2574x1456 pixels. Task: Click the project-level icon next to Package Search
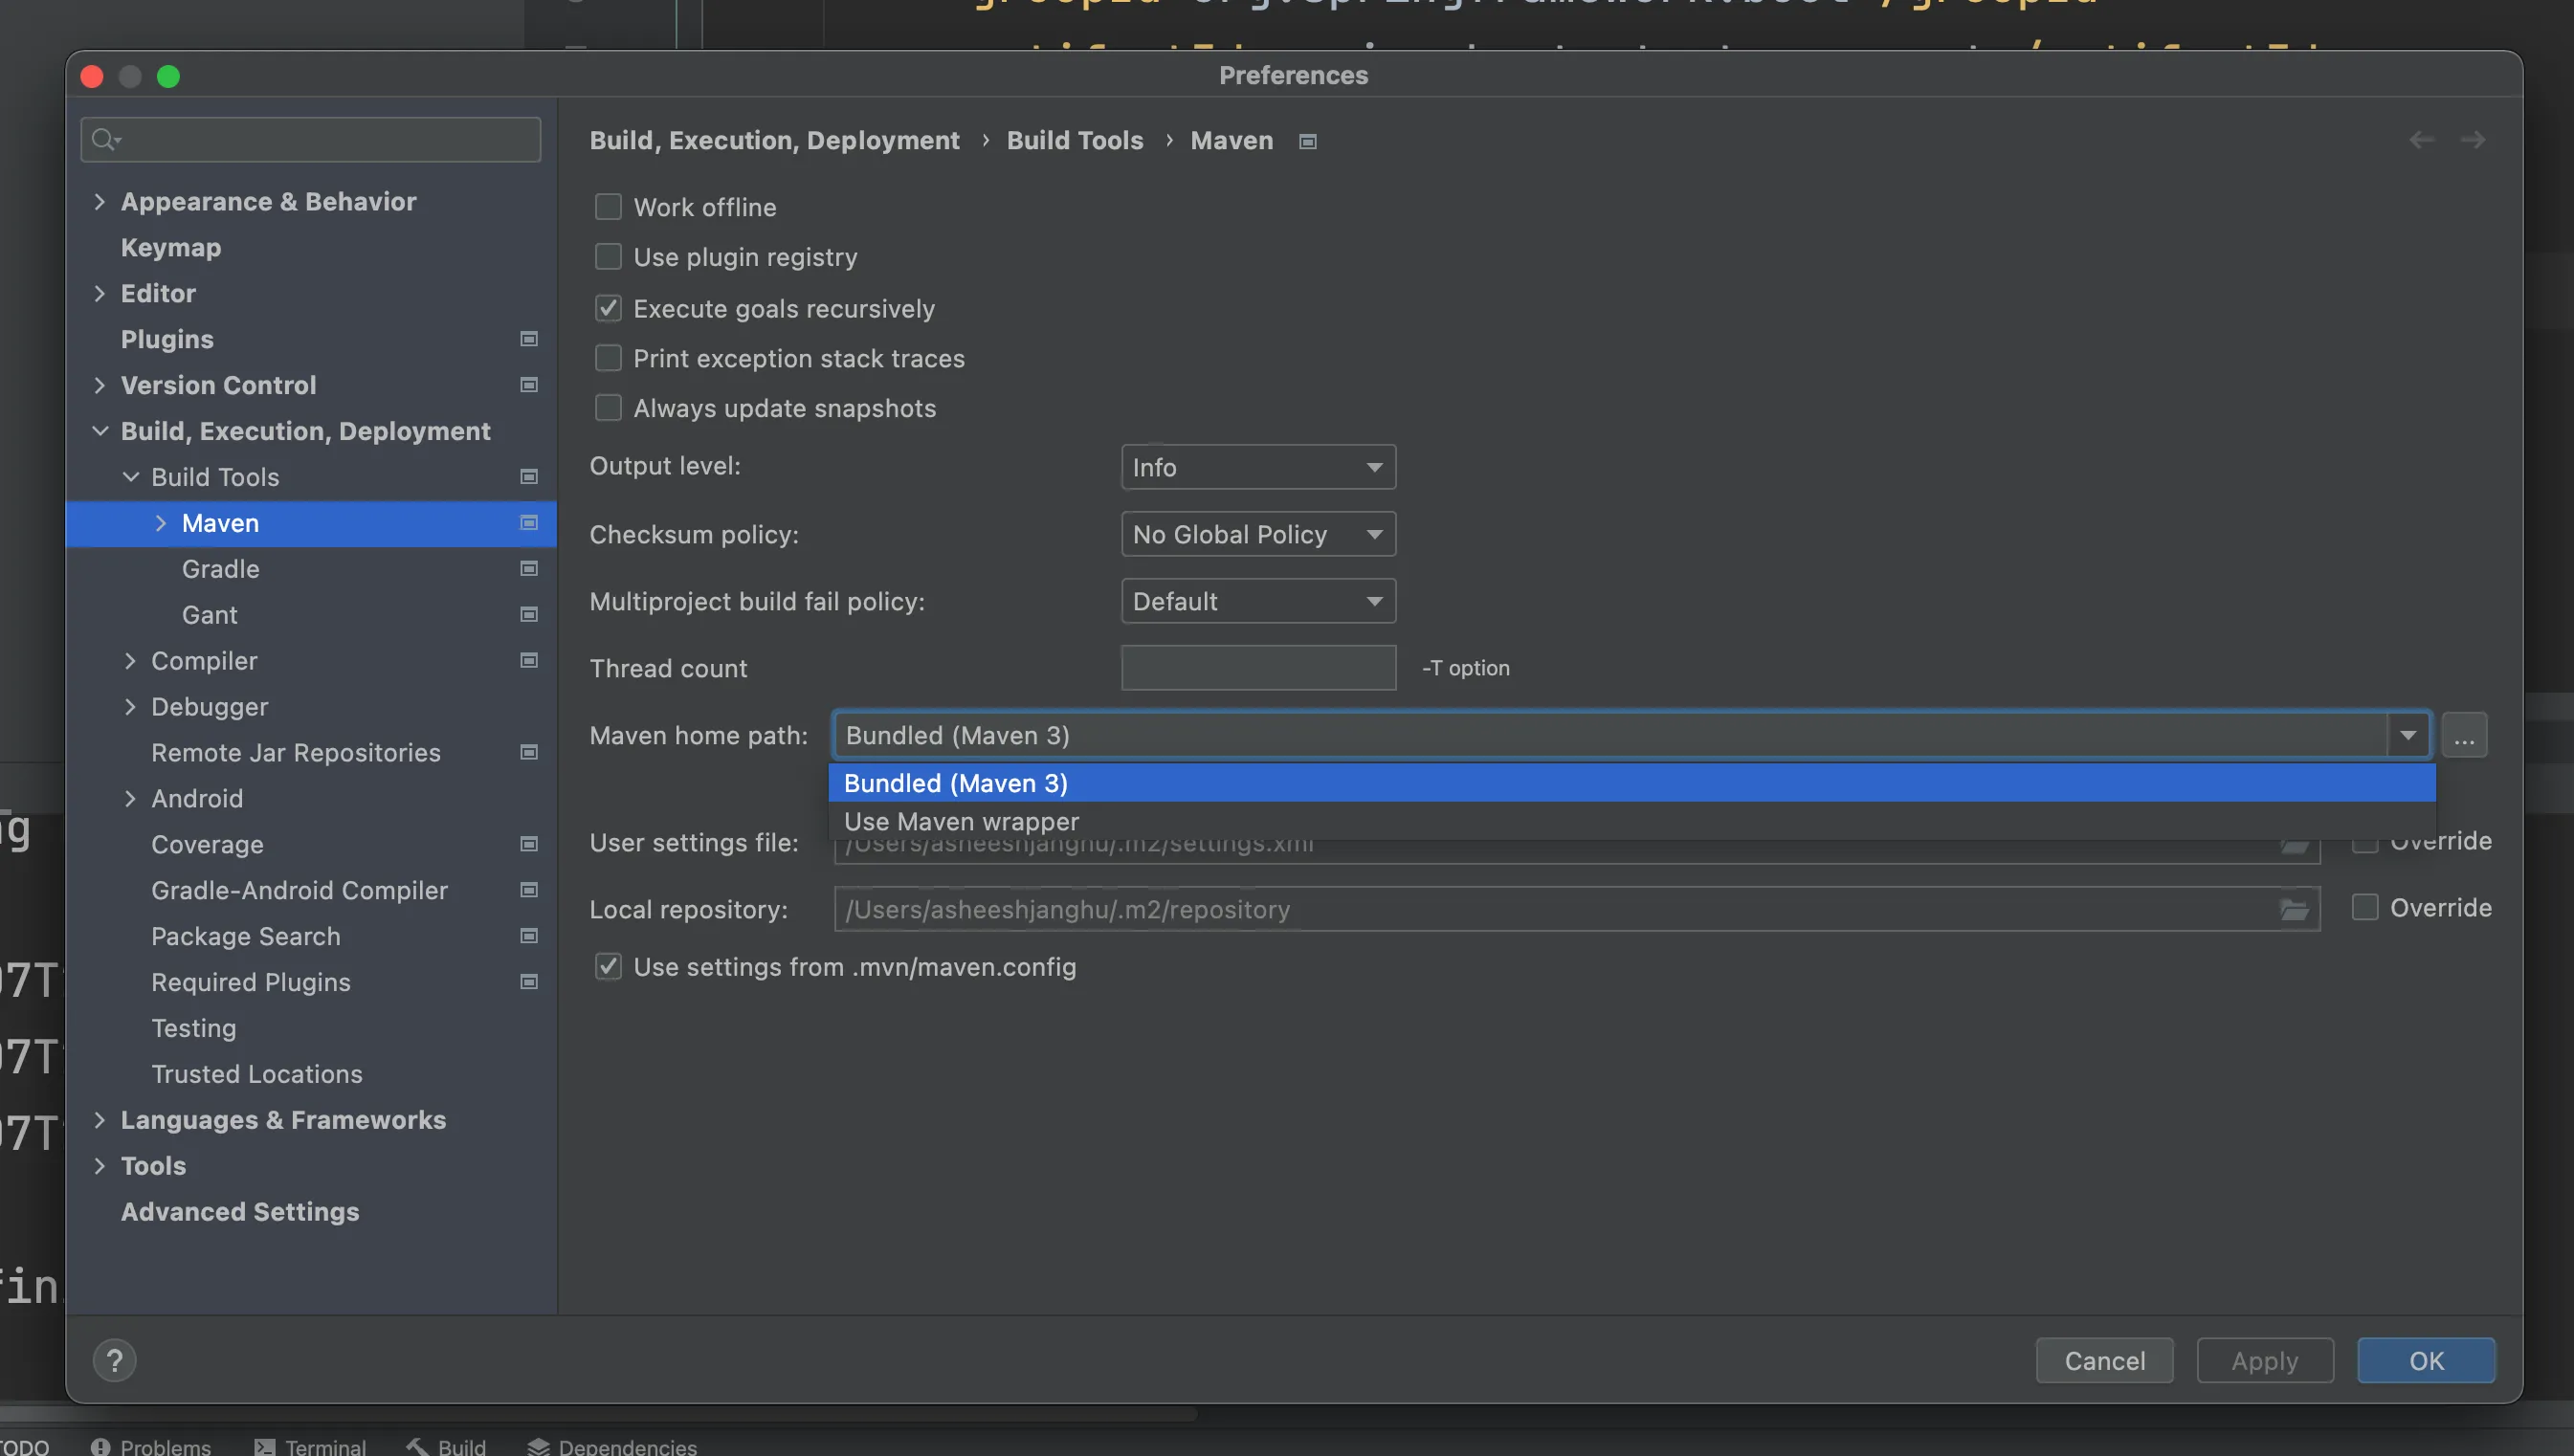pyautogui.click(x=529, y=937)
